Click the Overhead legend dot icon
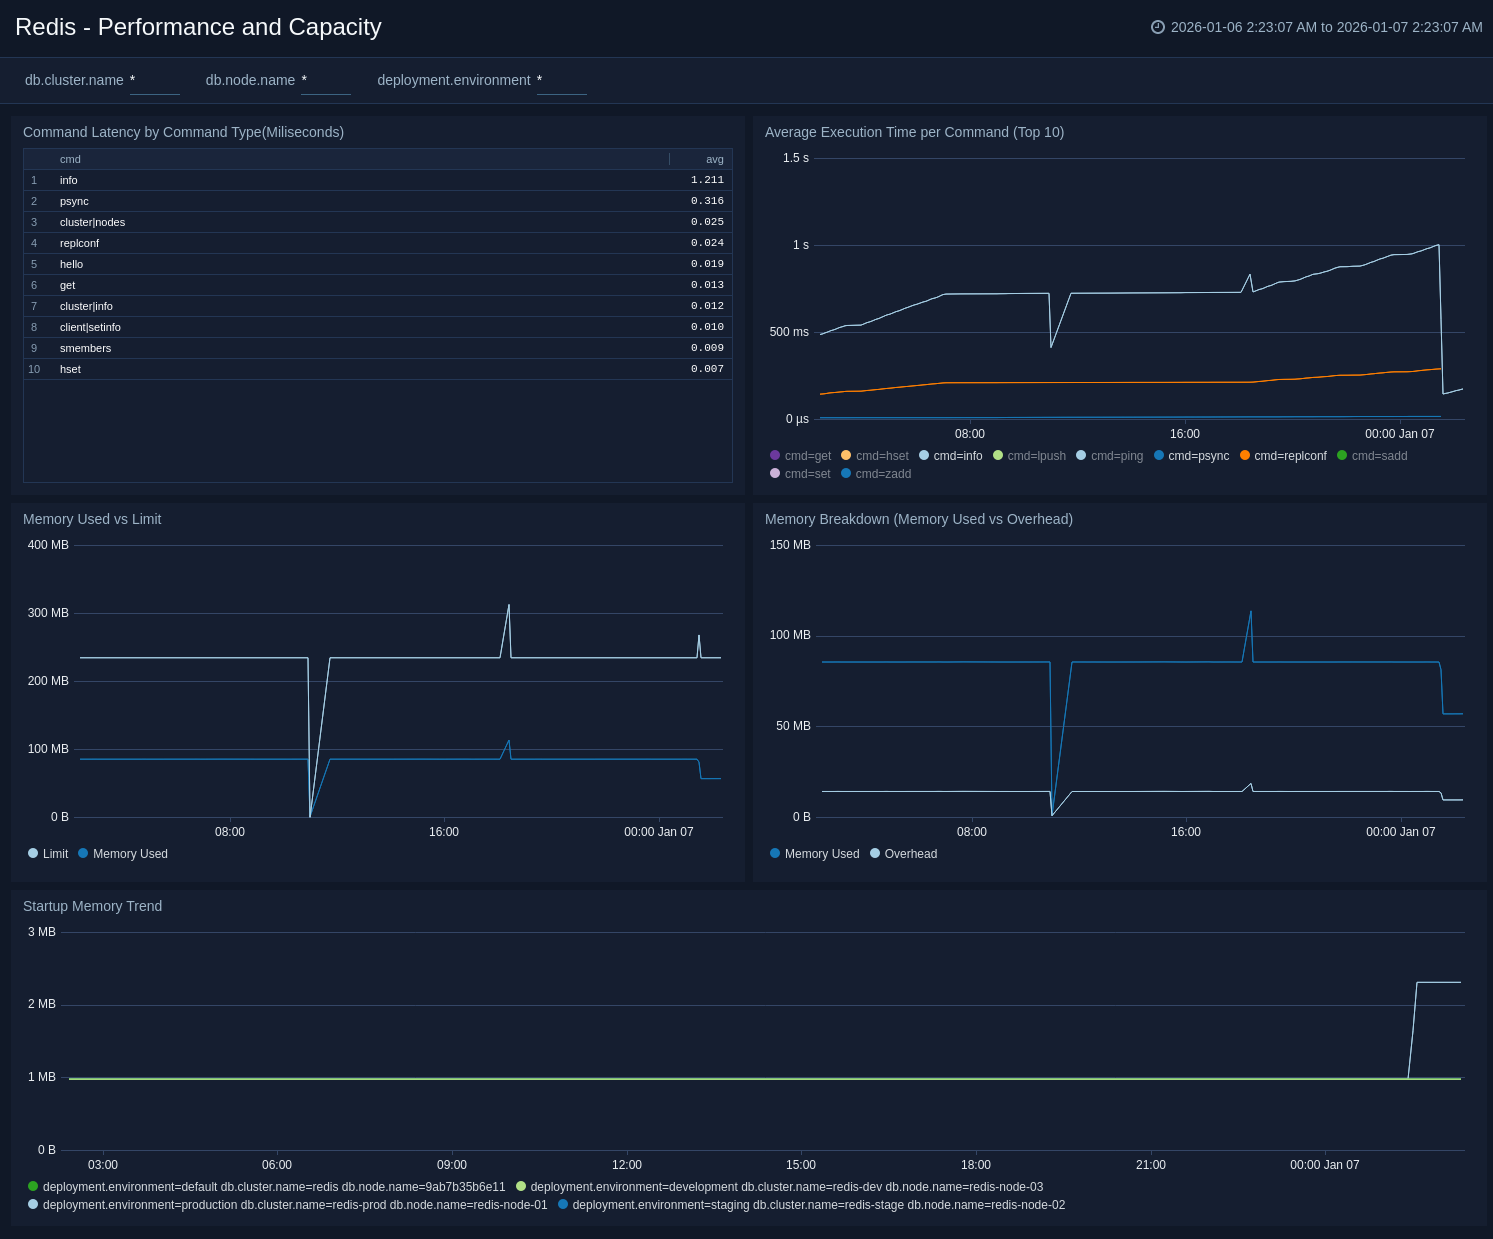Viewport: 1493px width, 1239px height. click(875, 853)
